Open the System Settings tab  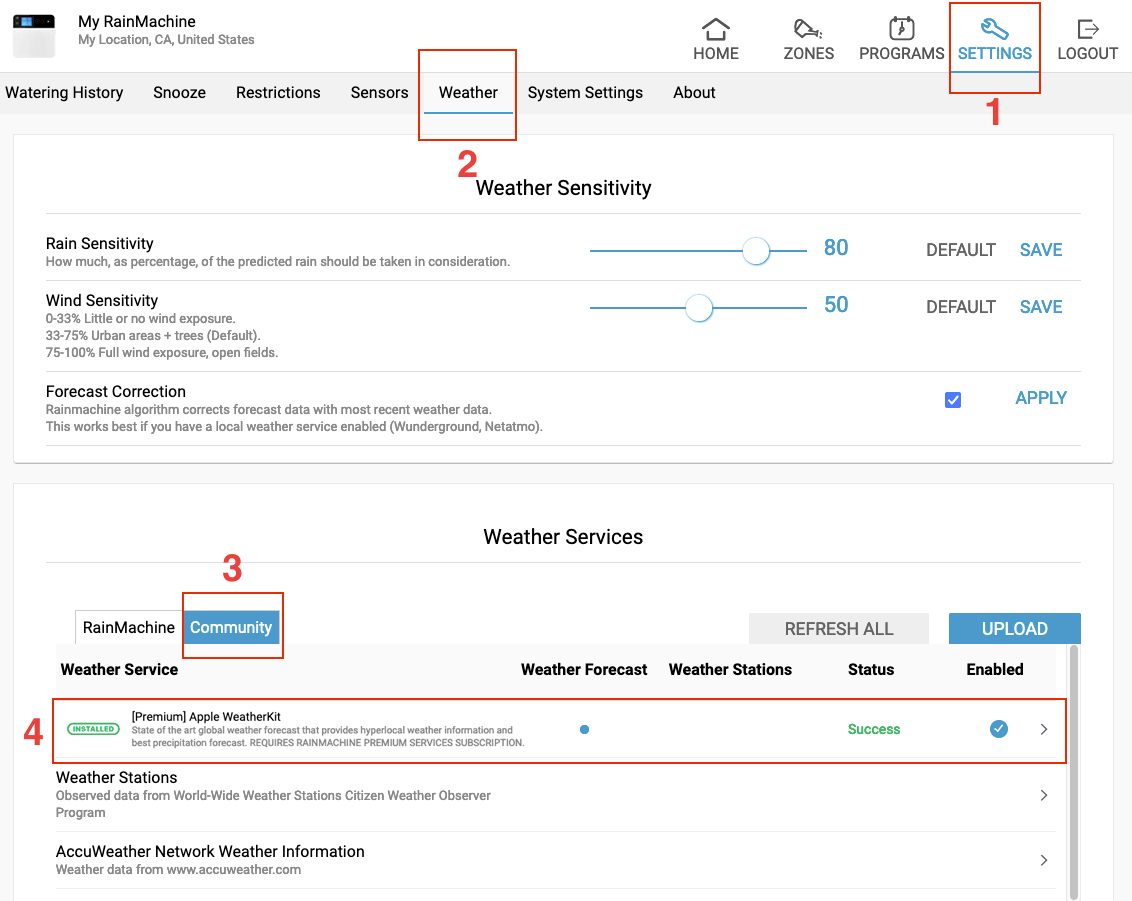click(585, 92)
